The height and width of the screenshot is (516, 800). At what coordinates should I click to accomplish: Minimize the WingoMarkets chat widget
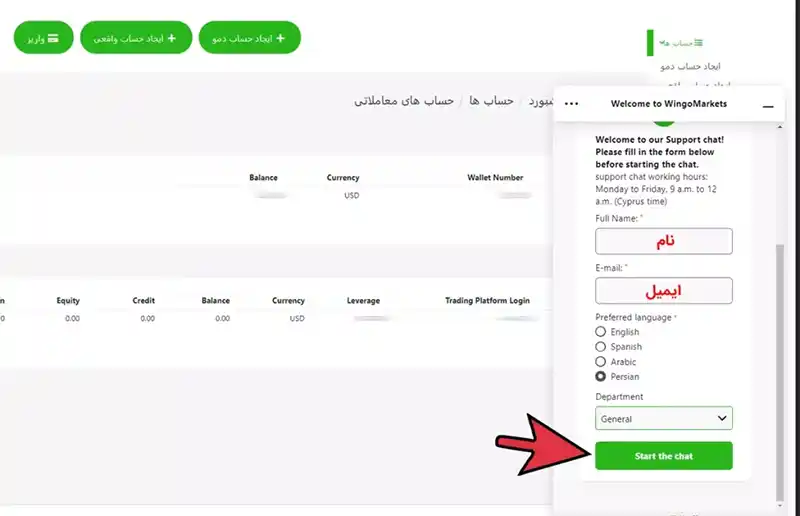767,106
